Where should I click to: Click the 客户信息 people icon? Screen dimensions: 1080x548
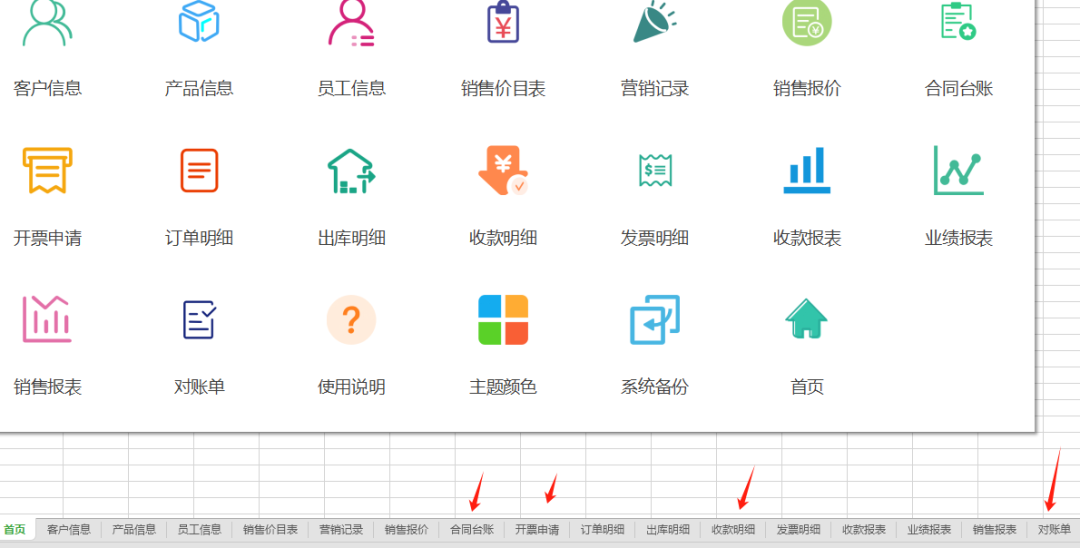[47, 22]
